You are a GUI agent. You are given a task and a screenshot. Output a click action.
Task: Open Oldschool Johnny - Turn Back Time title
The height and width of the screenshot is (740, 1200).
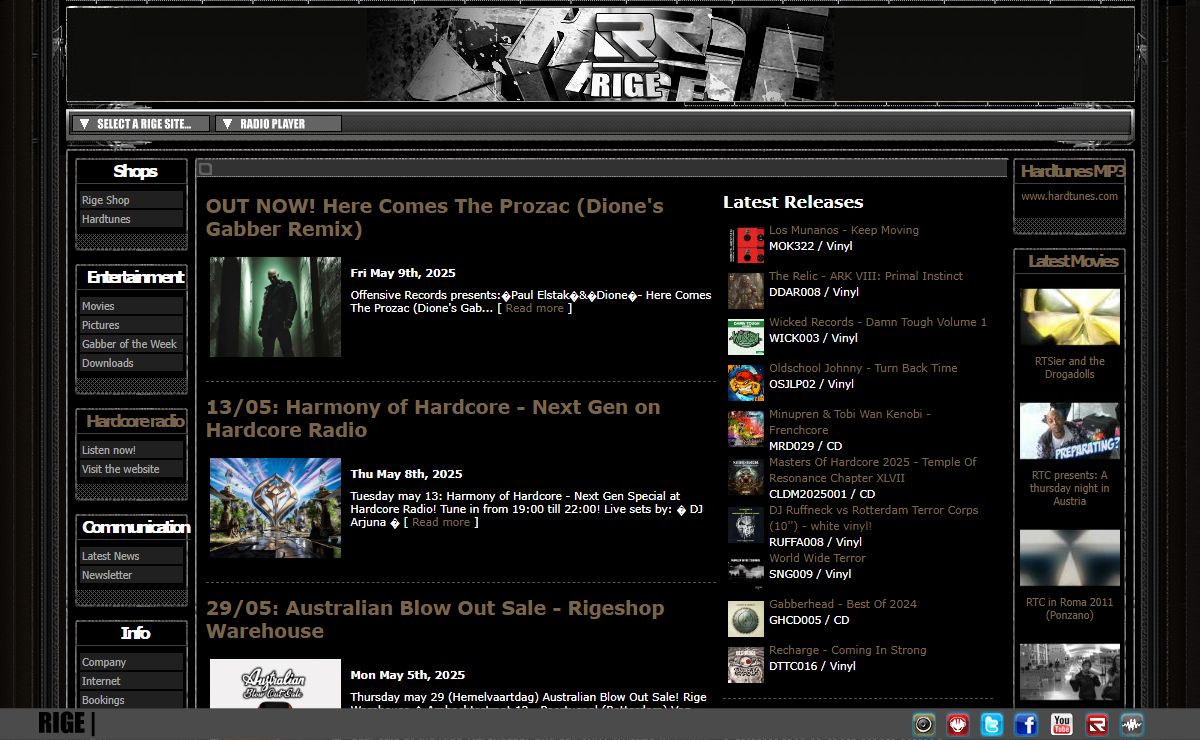tap(863, 368)
